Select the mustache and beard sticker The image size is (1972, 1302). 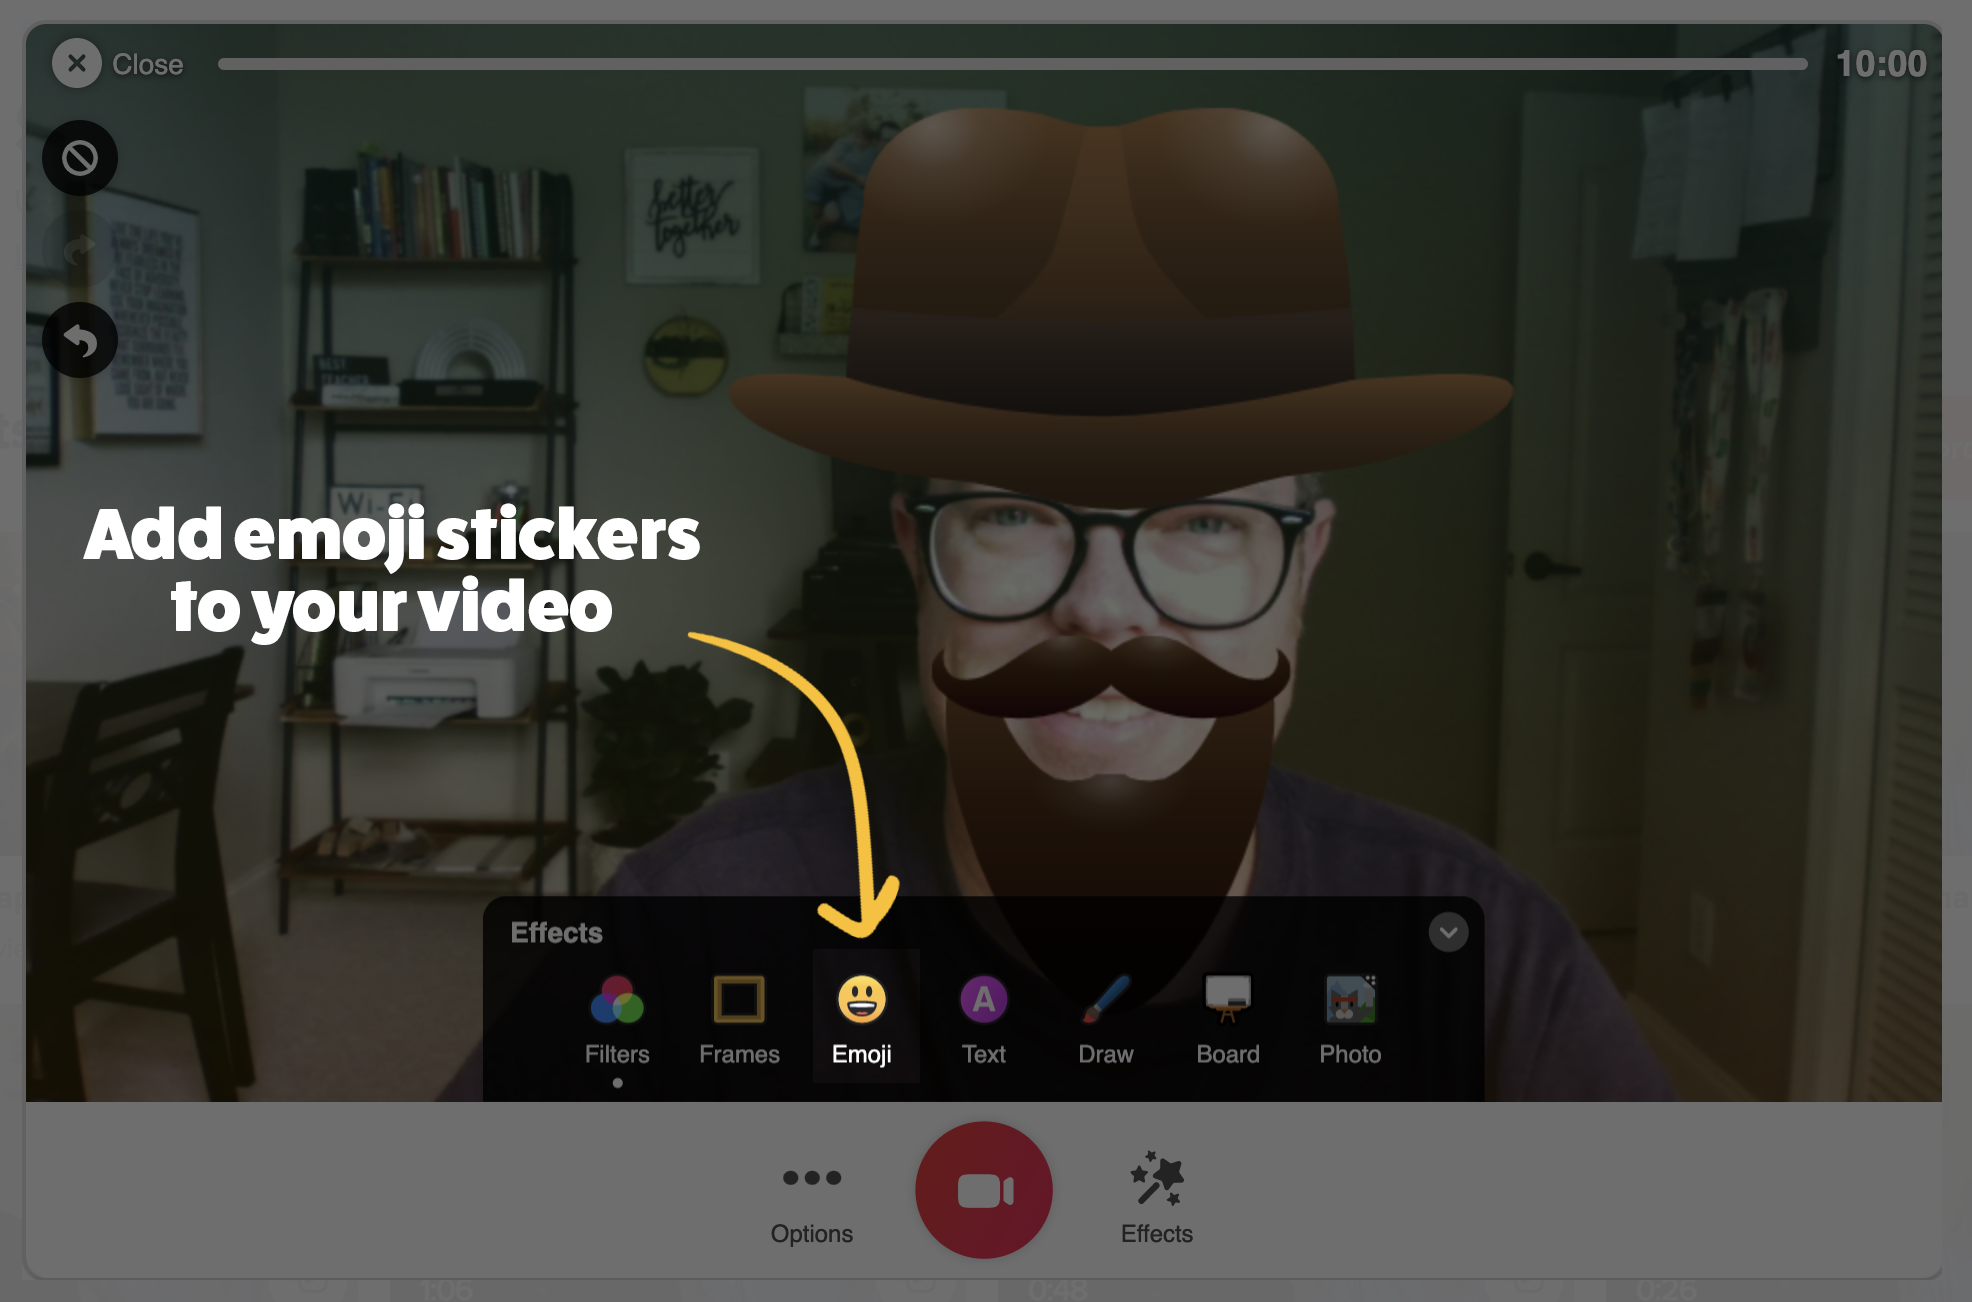[1110, 760]
